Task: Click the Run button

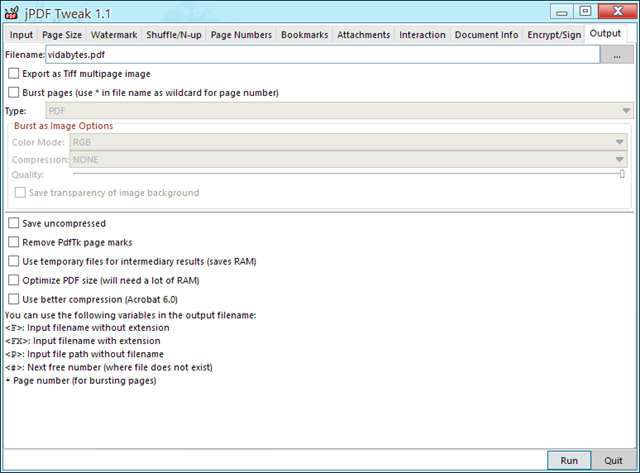Action: tap(569, 460)
